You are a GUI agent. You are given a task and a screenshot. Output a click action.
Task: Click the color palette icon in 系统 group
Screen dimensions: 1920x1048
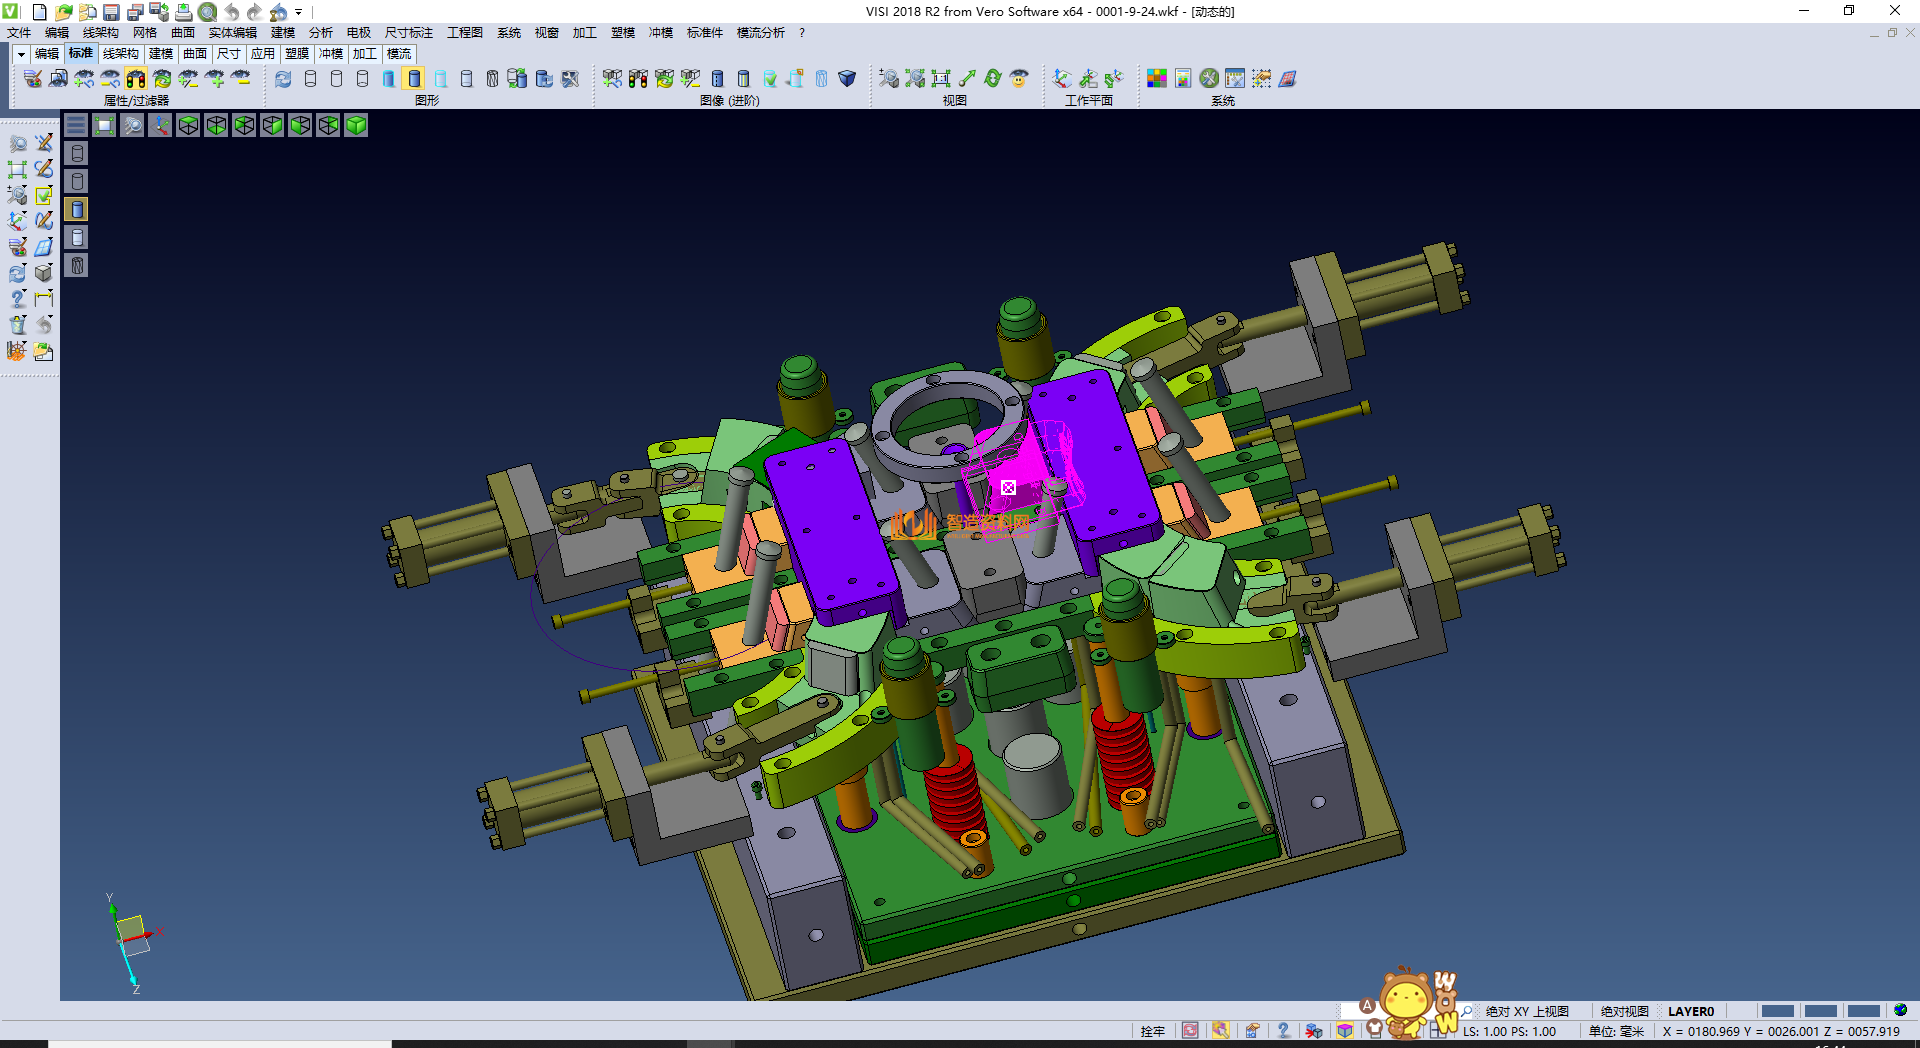[x=1157, y=78]
